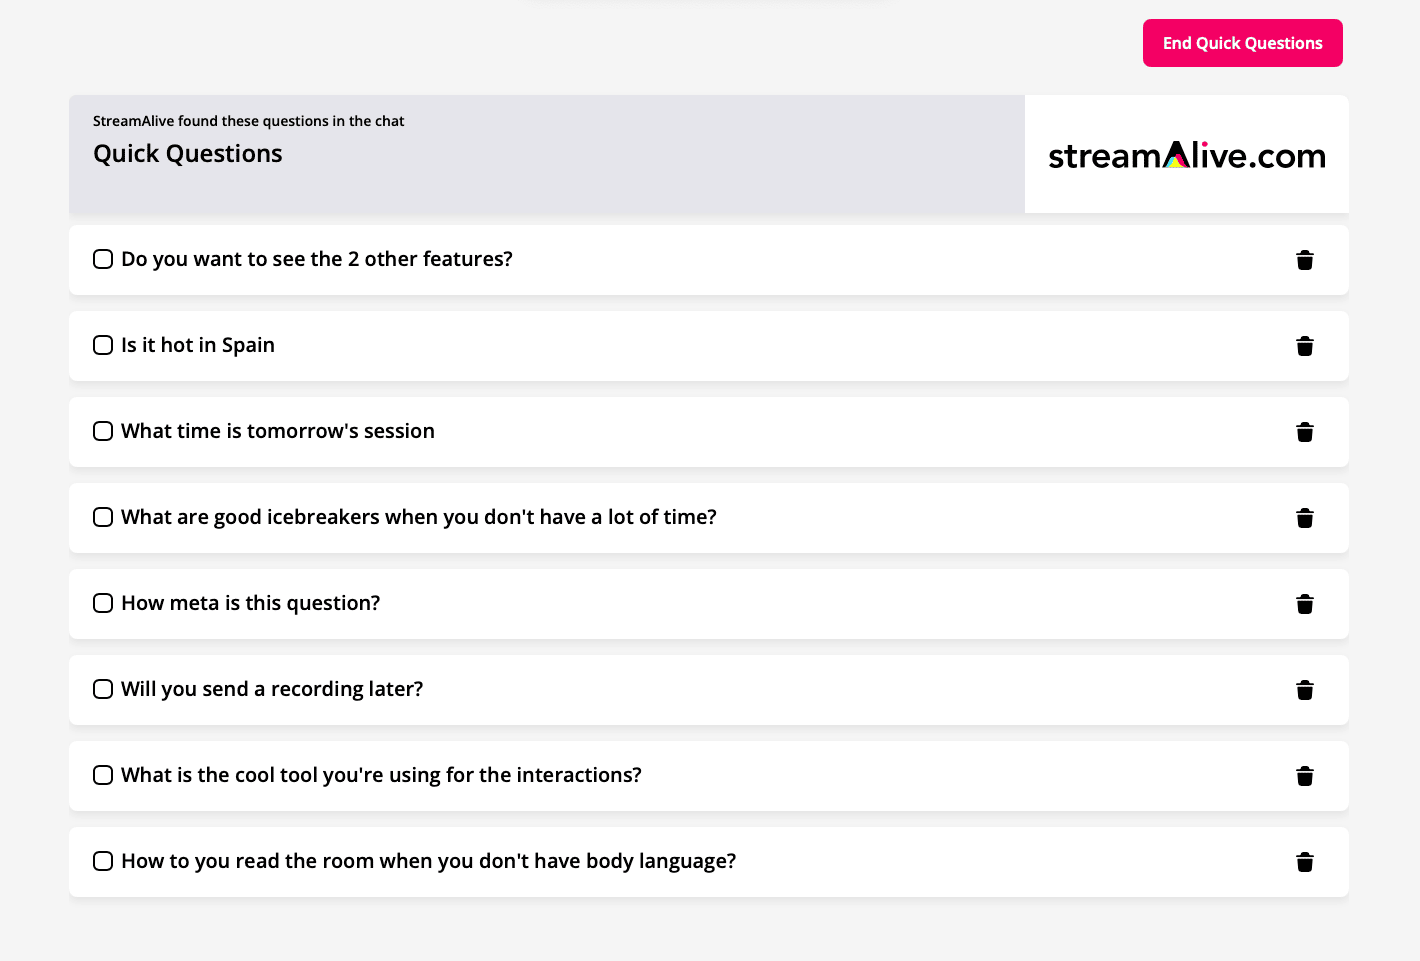Delete the "Is it hot in Spain" question
Screen dimensions: 1420x961
[x=1304, y=346]
